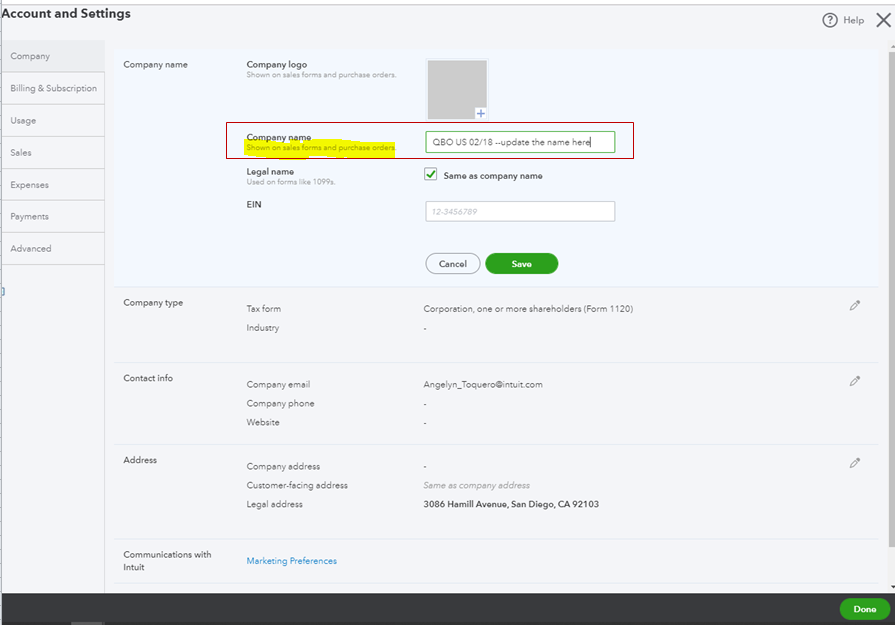Uncheck Same as company name checkbox
This screenshot has height=625, width=895.
[x=430, y=175]
